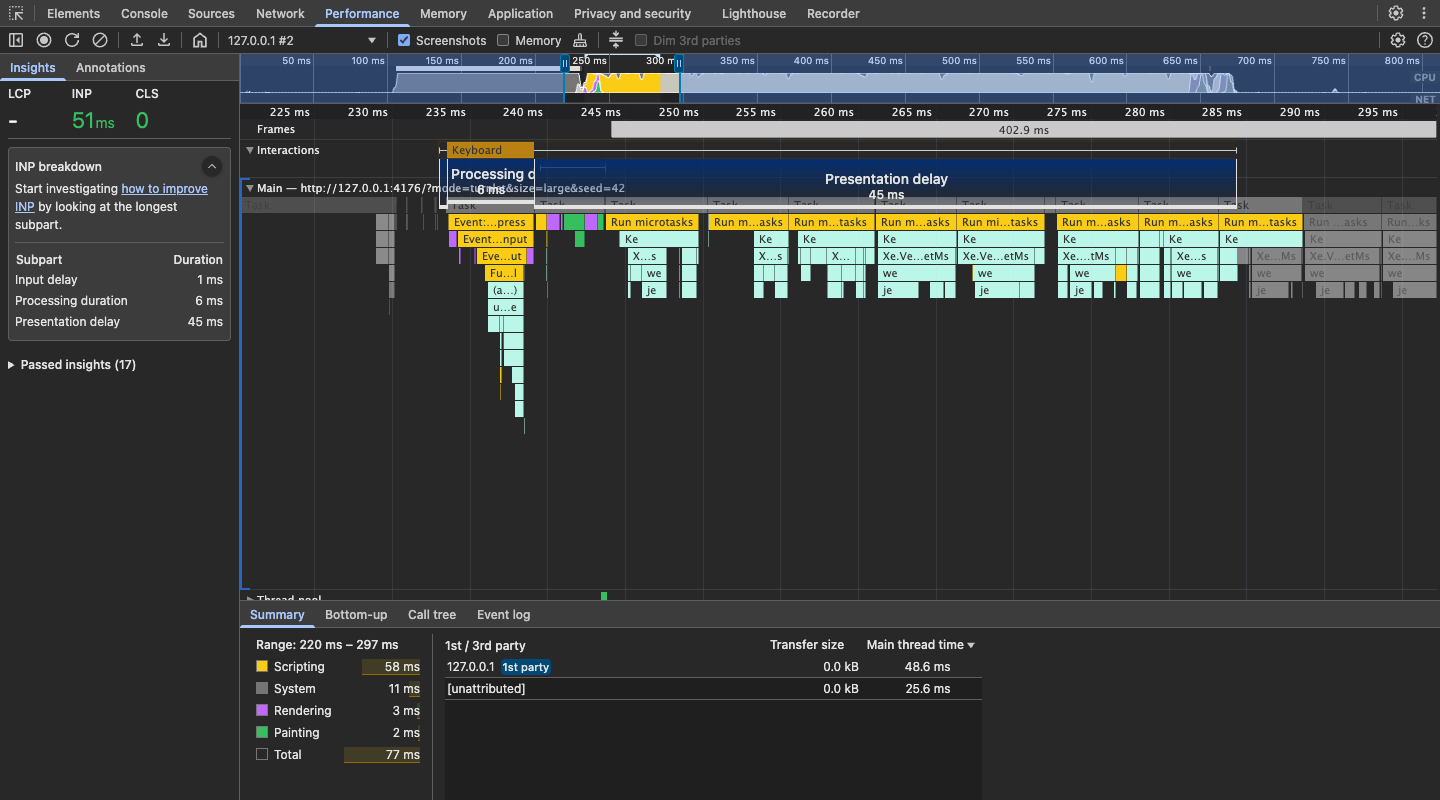The image size is (1440, 800).
Task: Click the Input delay 1 ms row
Action: [119, 280]
